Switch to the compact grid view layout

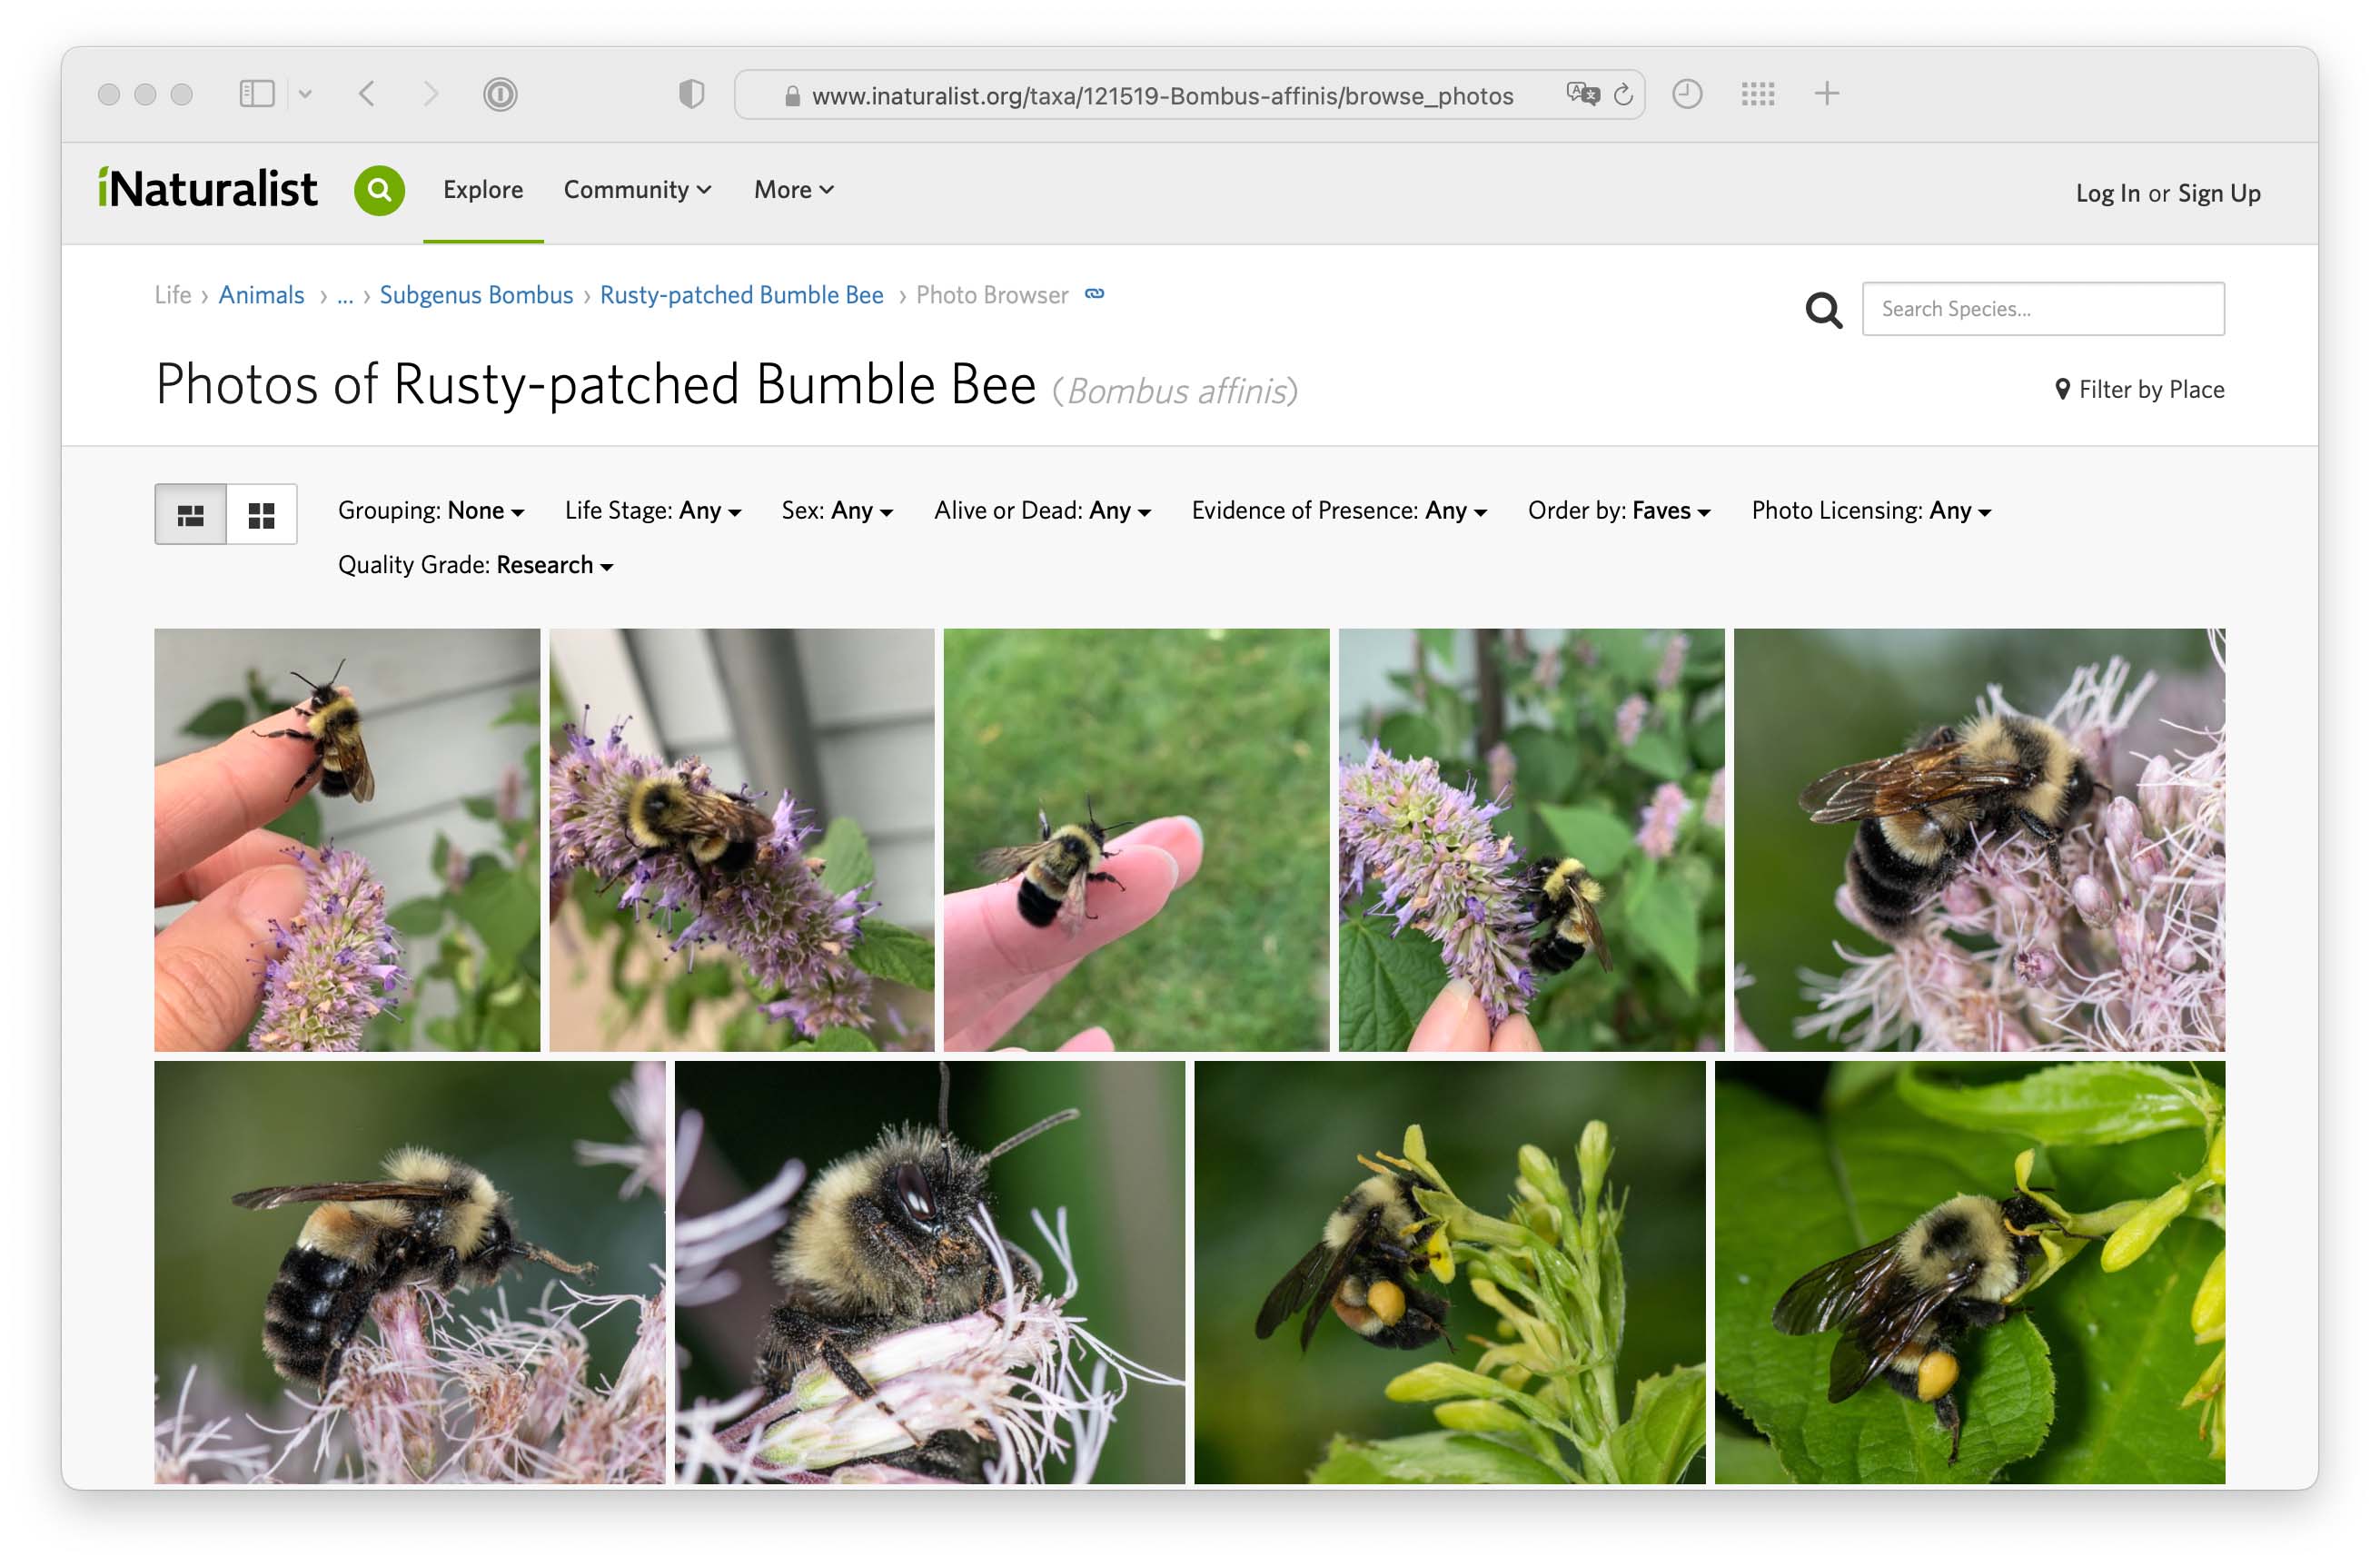262,514
